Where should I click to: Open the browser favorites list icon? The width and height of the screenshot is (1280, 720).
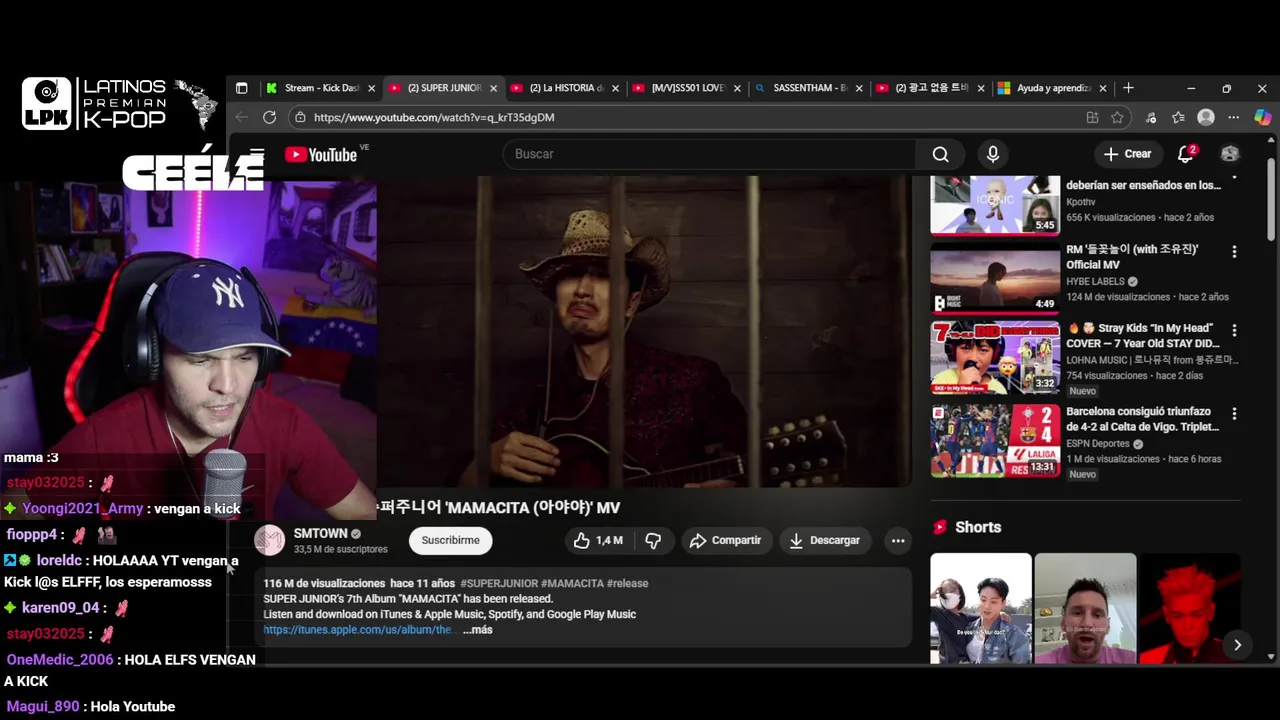(x=1178, y=117)
